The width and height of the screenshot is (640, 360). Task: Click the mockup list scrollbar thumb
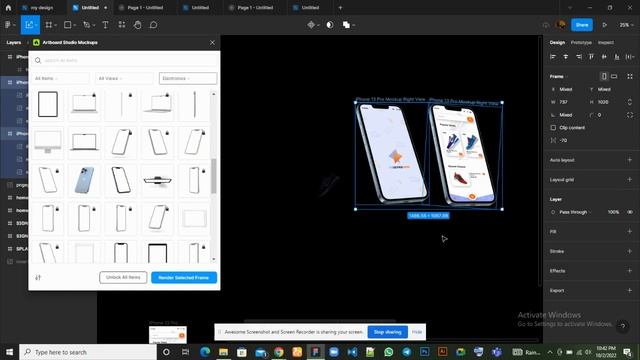click(x=213, y=176)
